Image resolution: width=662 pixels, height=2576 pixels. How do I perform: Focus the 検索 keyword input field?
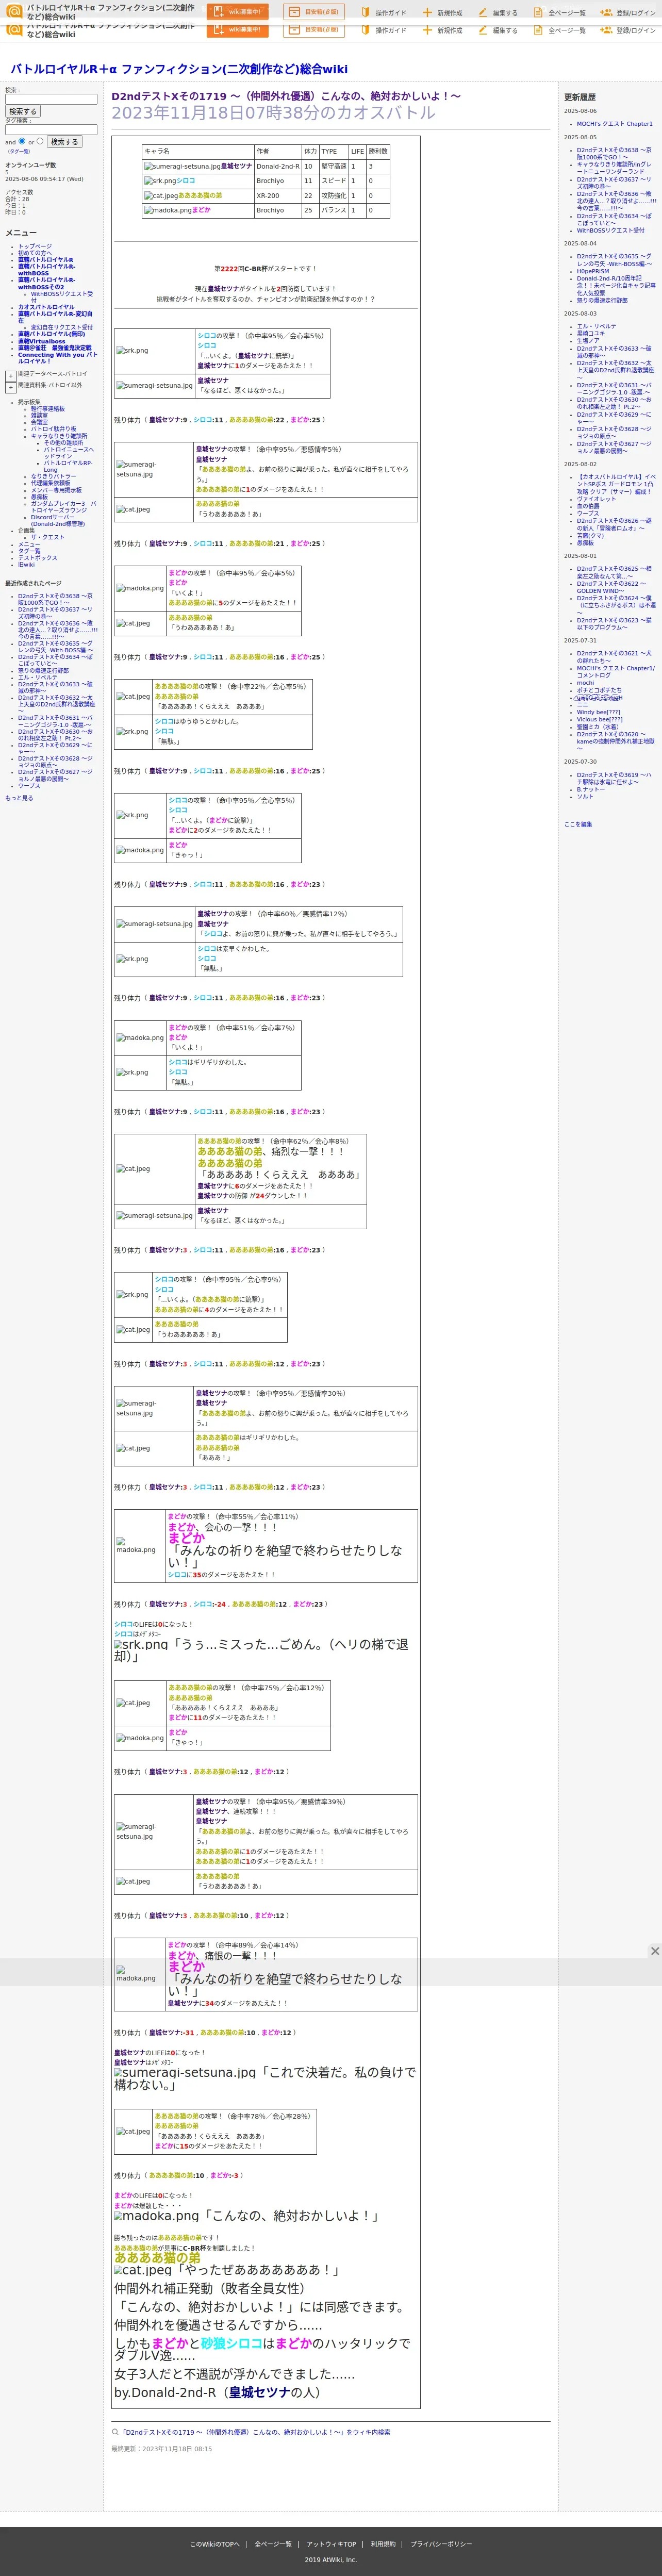[x=51, y=99]
